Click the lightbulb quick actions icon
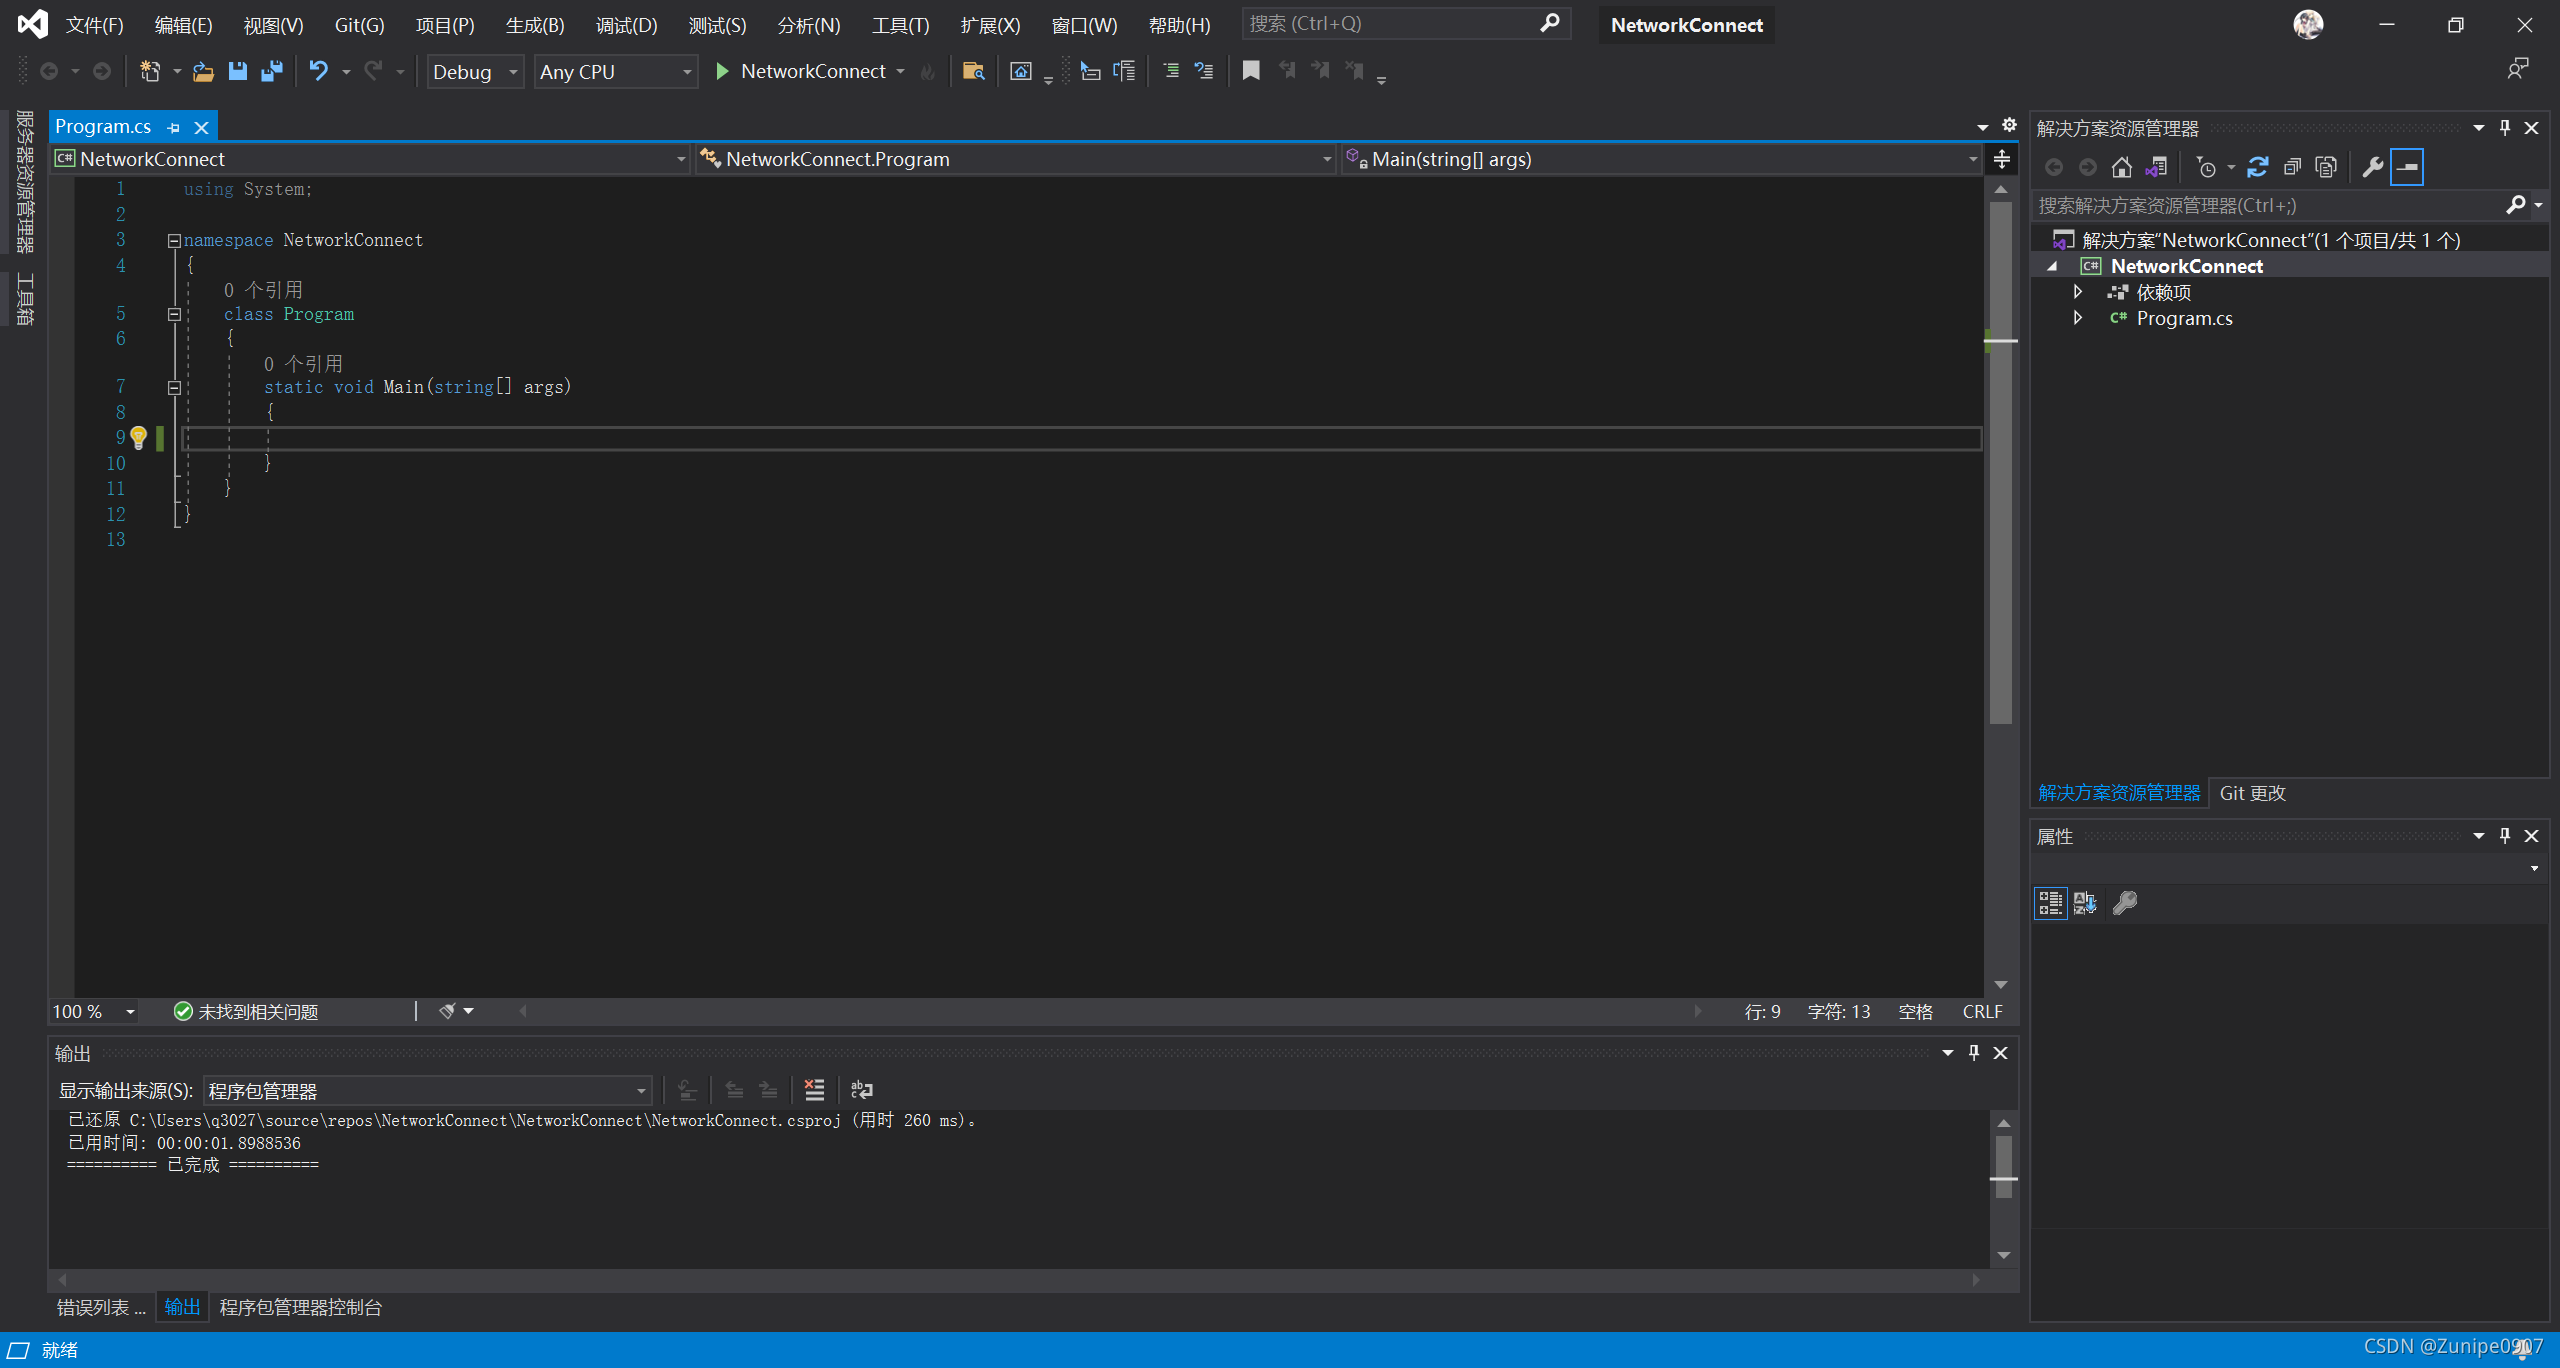Screen dimensions: 2560x1368 [139, 437]
